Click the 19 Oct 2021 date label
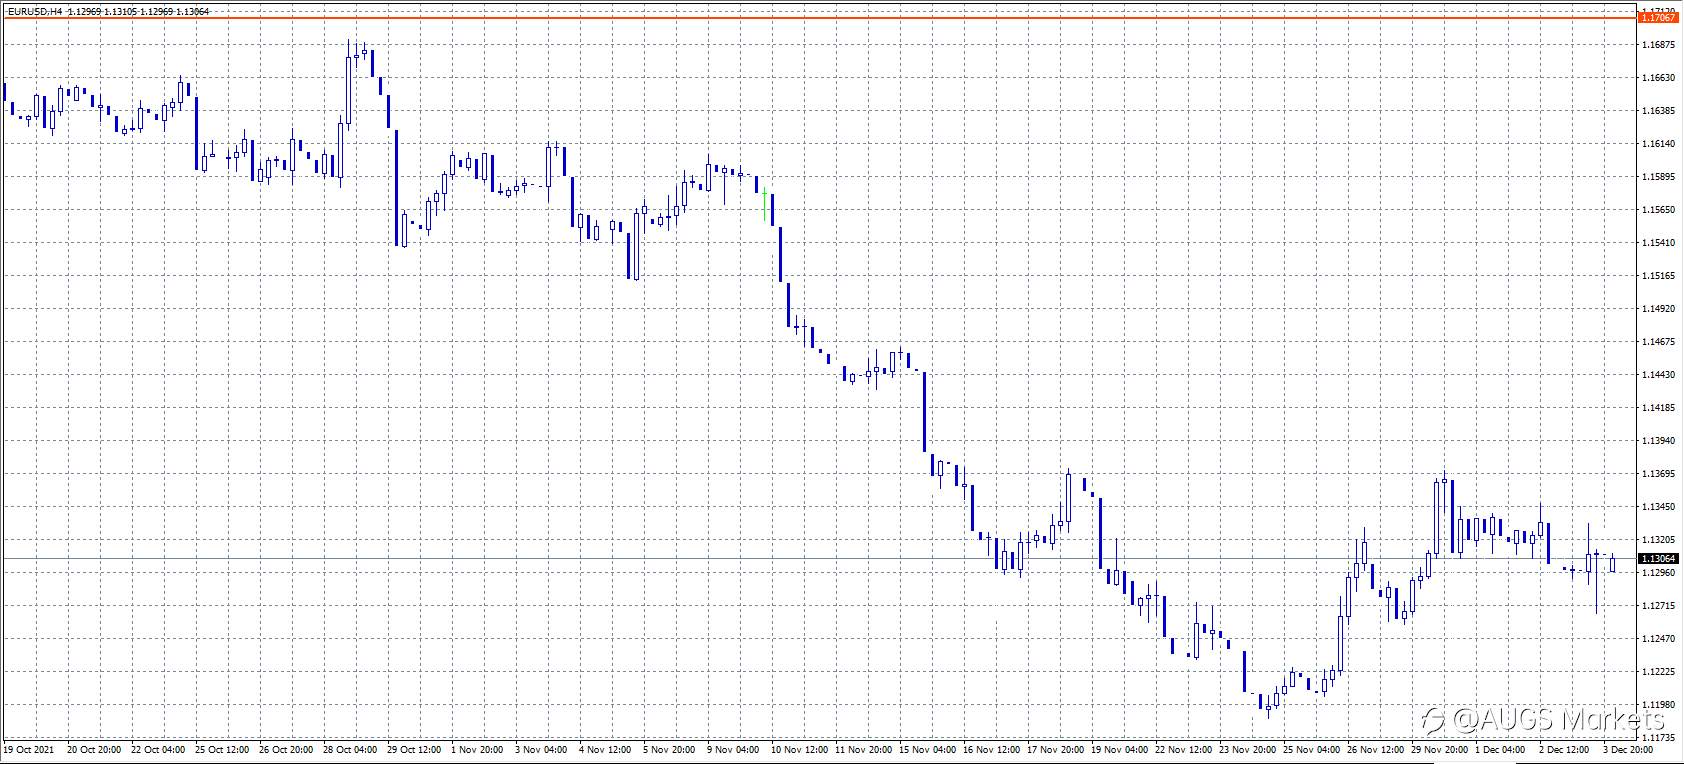This screenshot has width=1684, height=764. [x=27, y=749]
